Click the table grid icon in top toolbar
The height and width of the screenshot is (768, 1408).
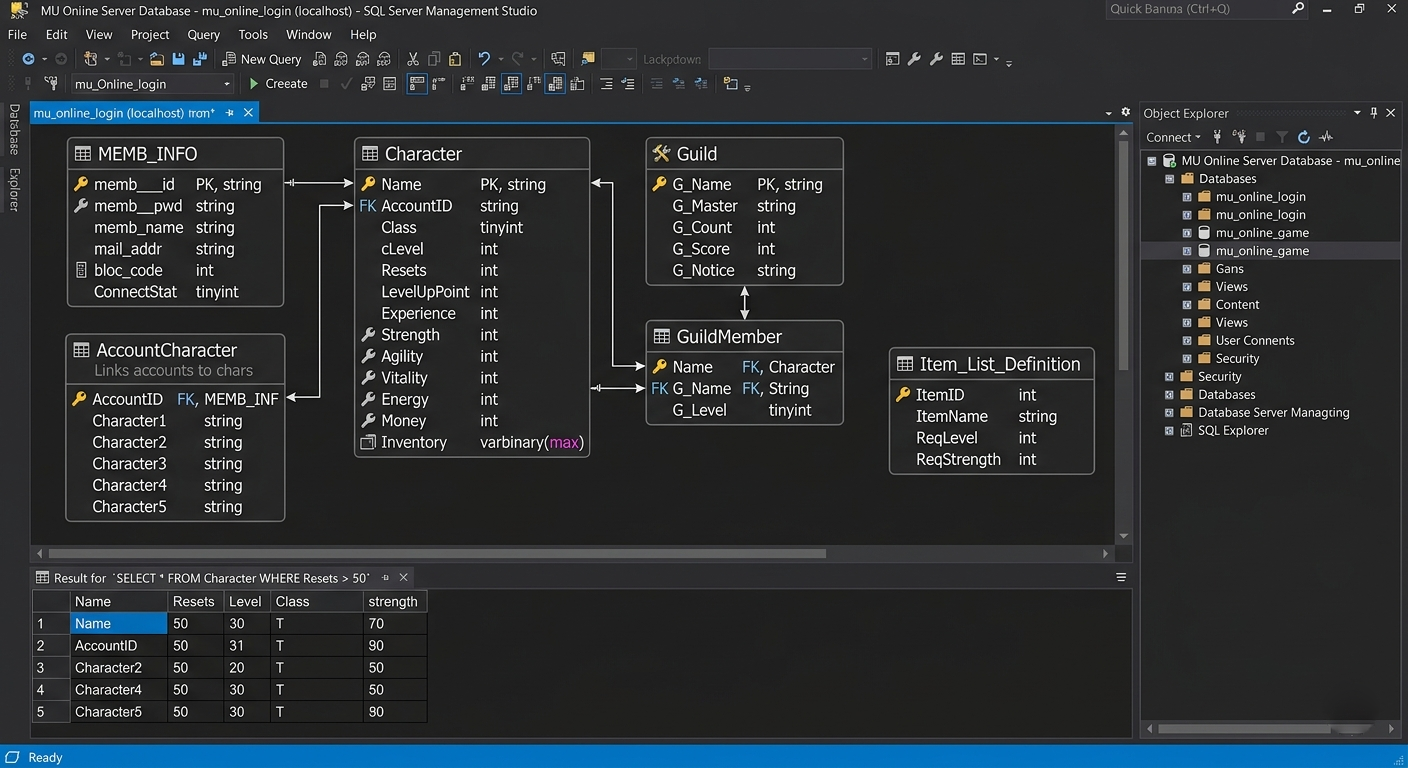[x=958, y=59]
